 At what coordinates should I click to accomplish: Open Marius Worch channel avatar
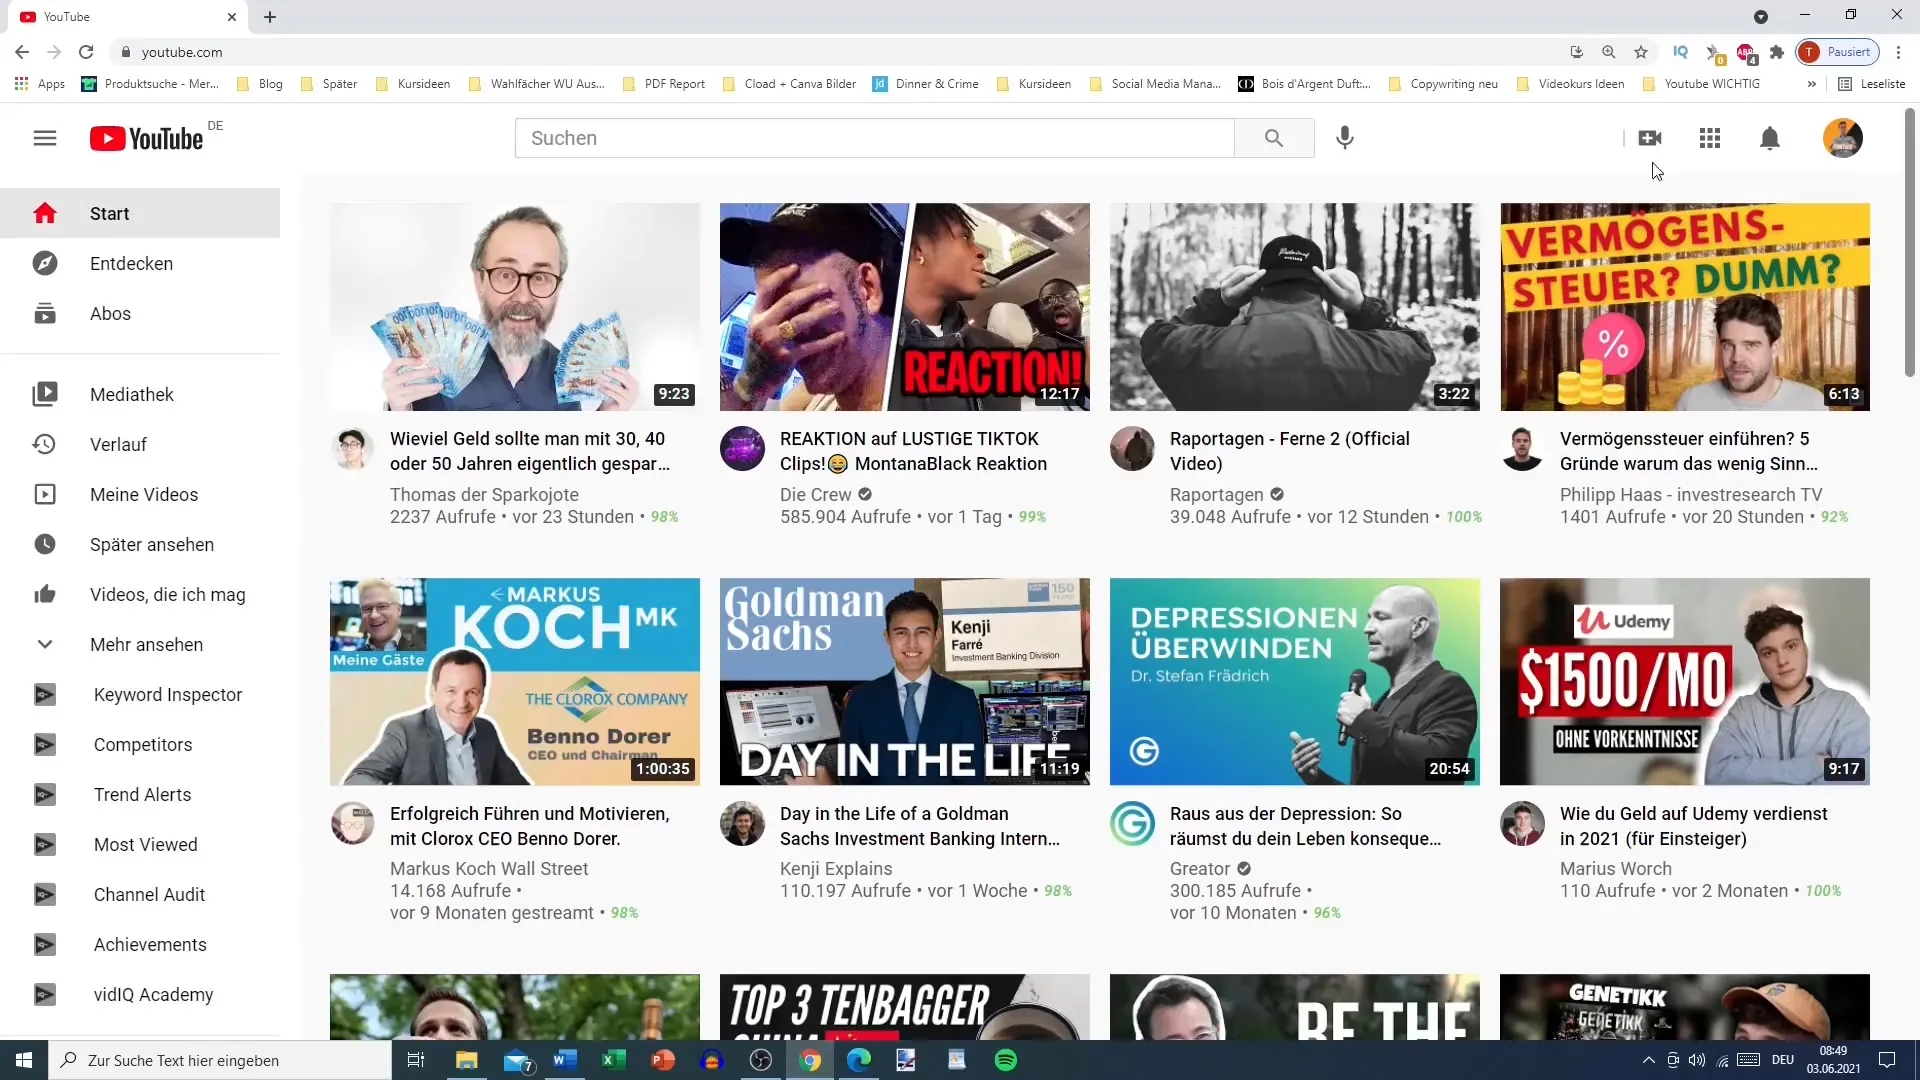pyautogui.click(x=1522, y=824)
